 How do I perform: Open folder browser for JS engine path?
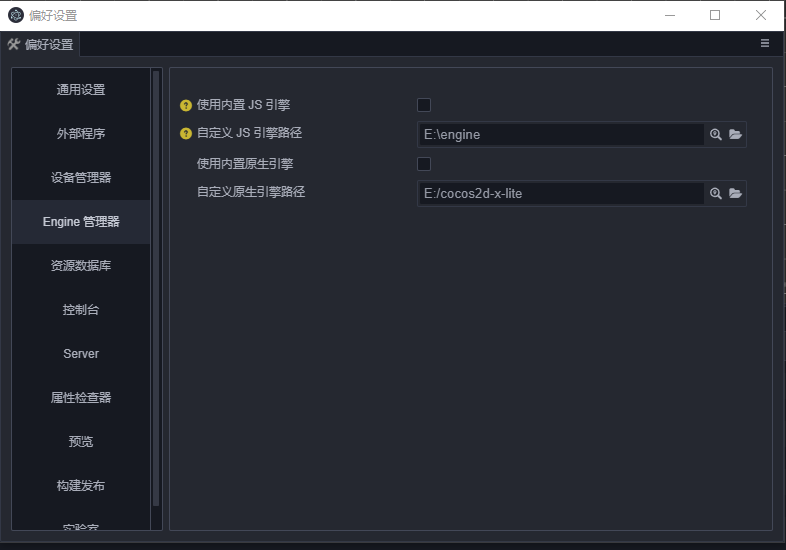click(735, 135)
